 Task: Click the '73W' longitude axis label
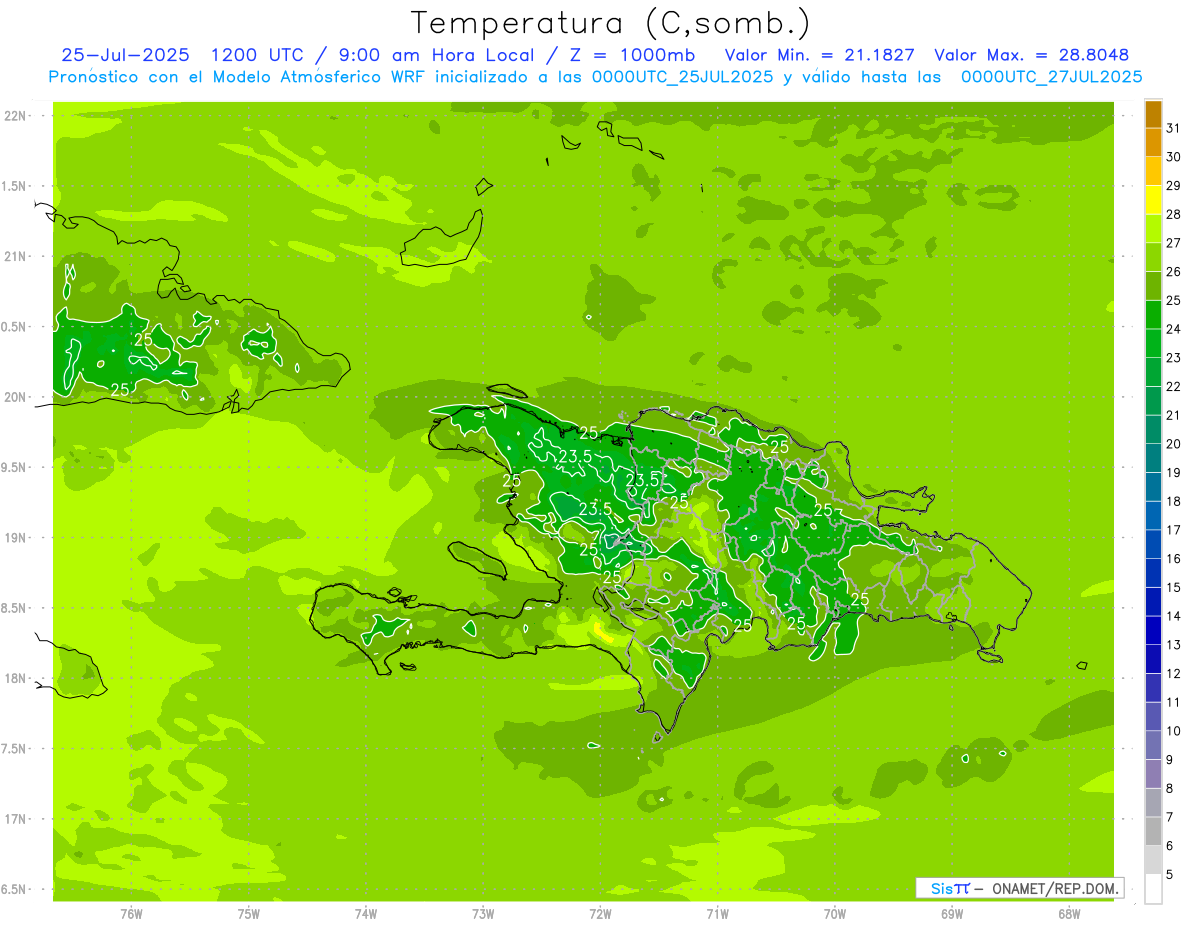click(x=483, y=913)
